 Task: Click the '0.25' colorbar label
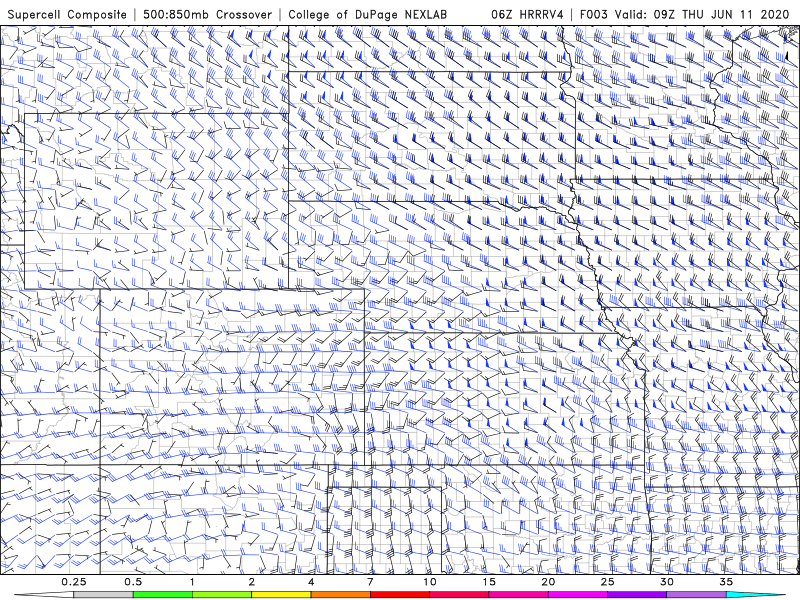74,582
